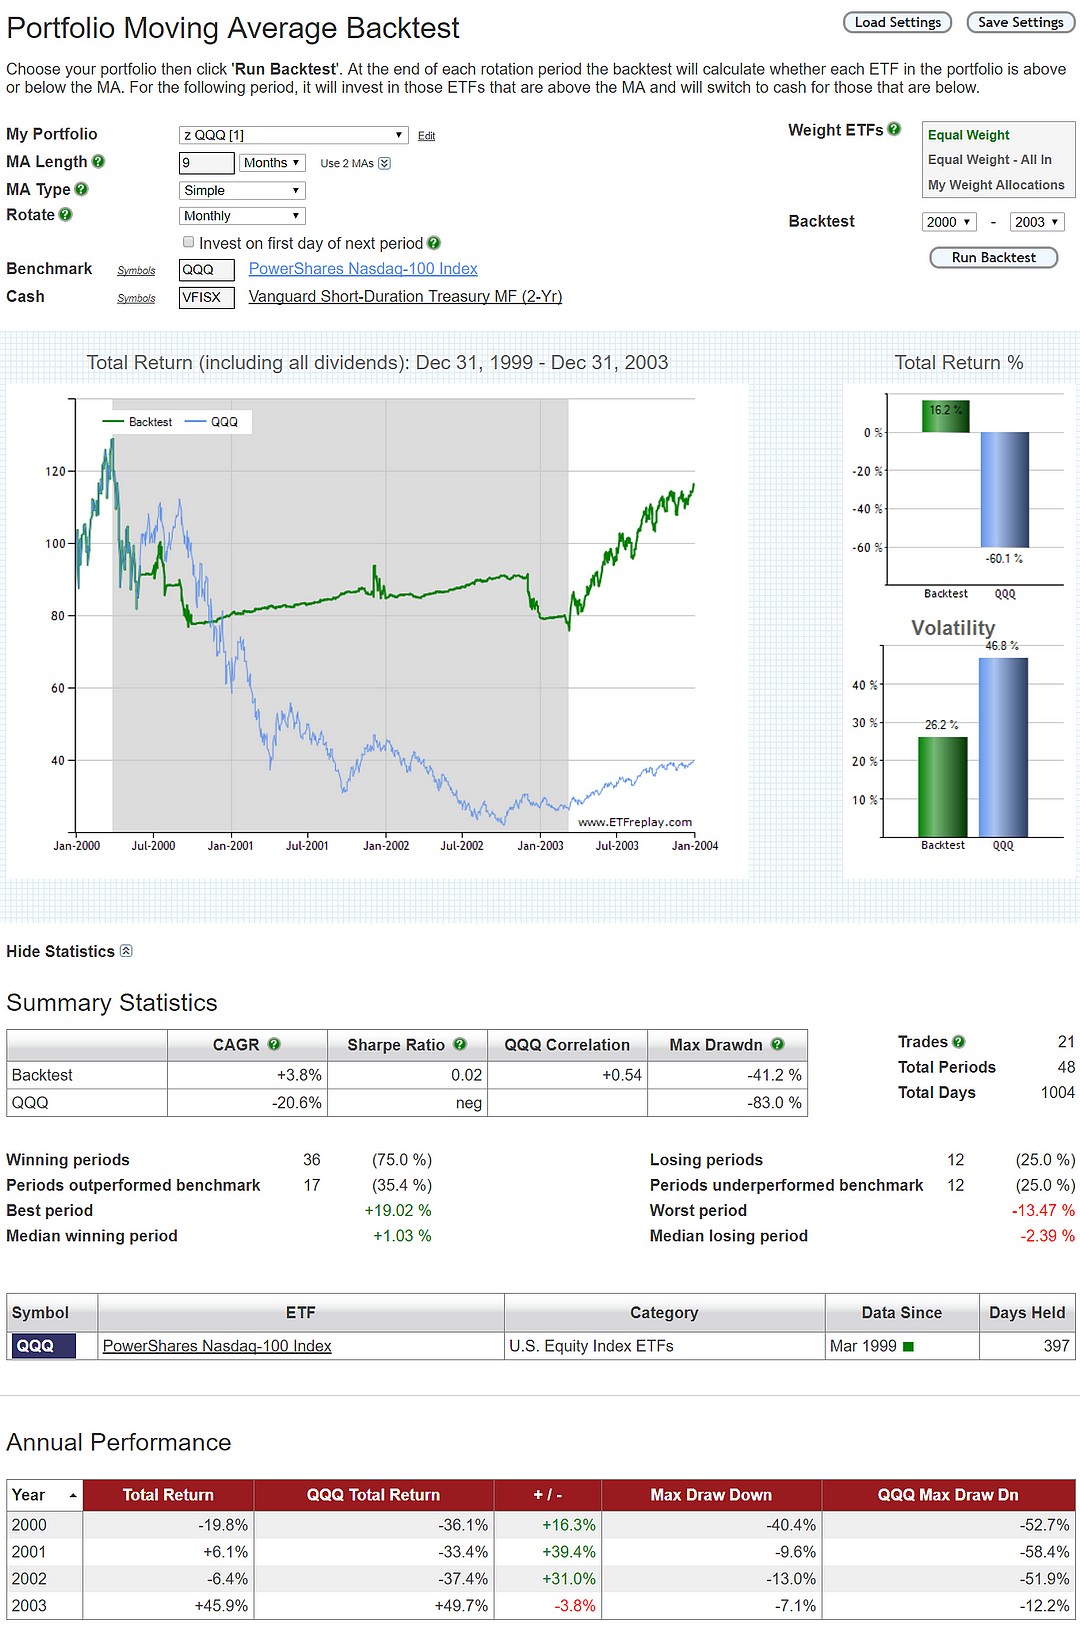Click the green data-status square next to Mar 1999
Screen dimensions: 1080x1636
(908, 1346)
